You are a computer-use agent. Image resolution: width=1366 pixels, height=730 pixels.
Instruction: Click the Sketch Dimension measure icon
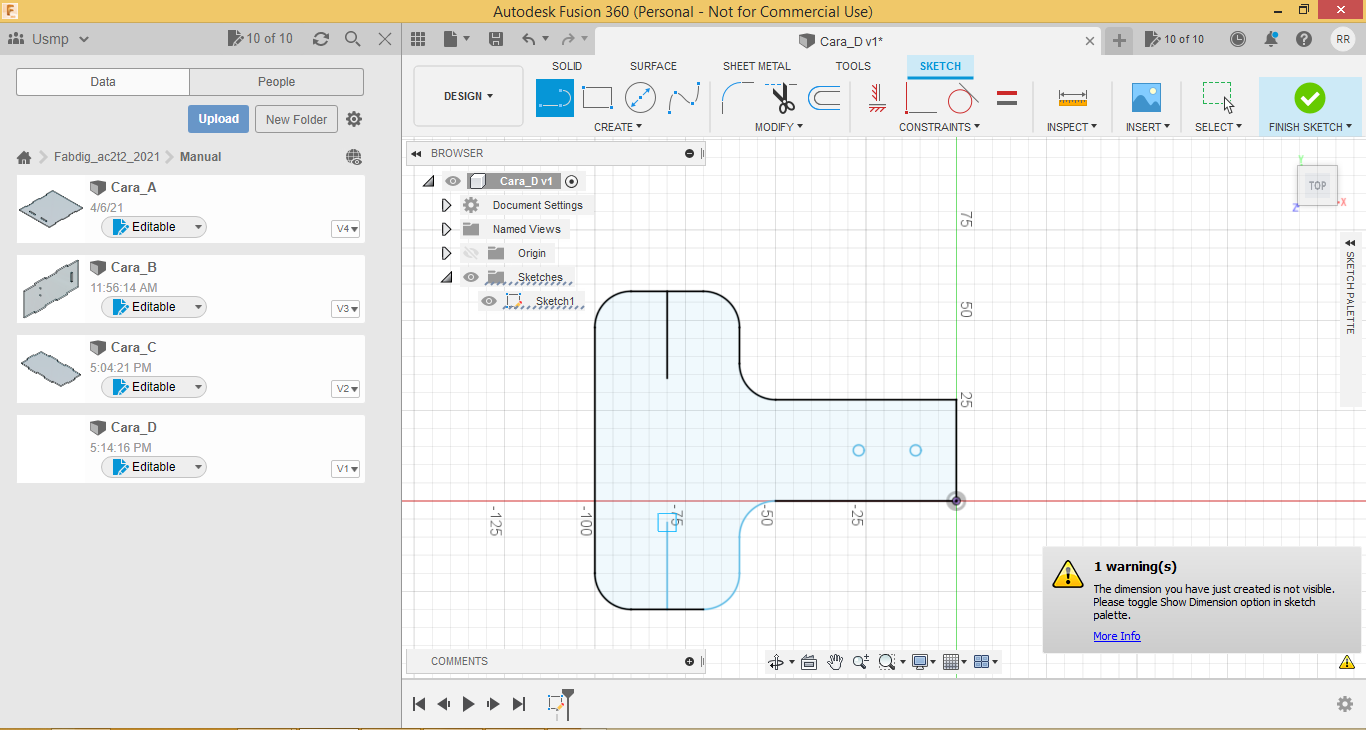(x=1072, y=98)
